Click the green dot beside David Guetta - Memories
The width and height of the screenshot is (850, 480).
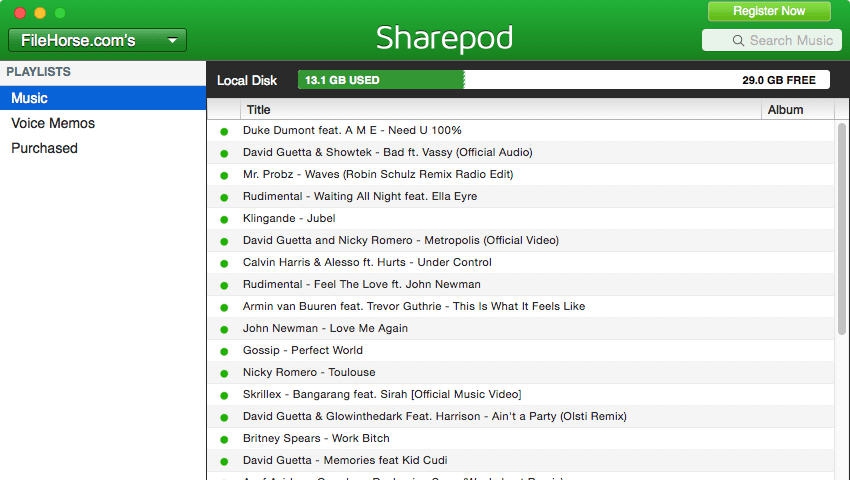pyautogui.click(x=224, y=461)
